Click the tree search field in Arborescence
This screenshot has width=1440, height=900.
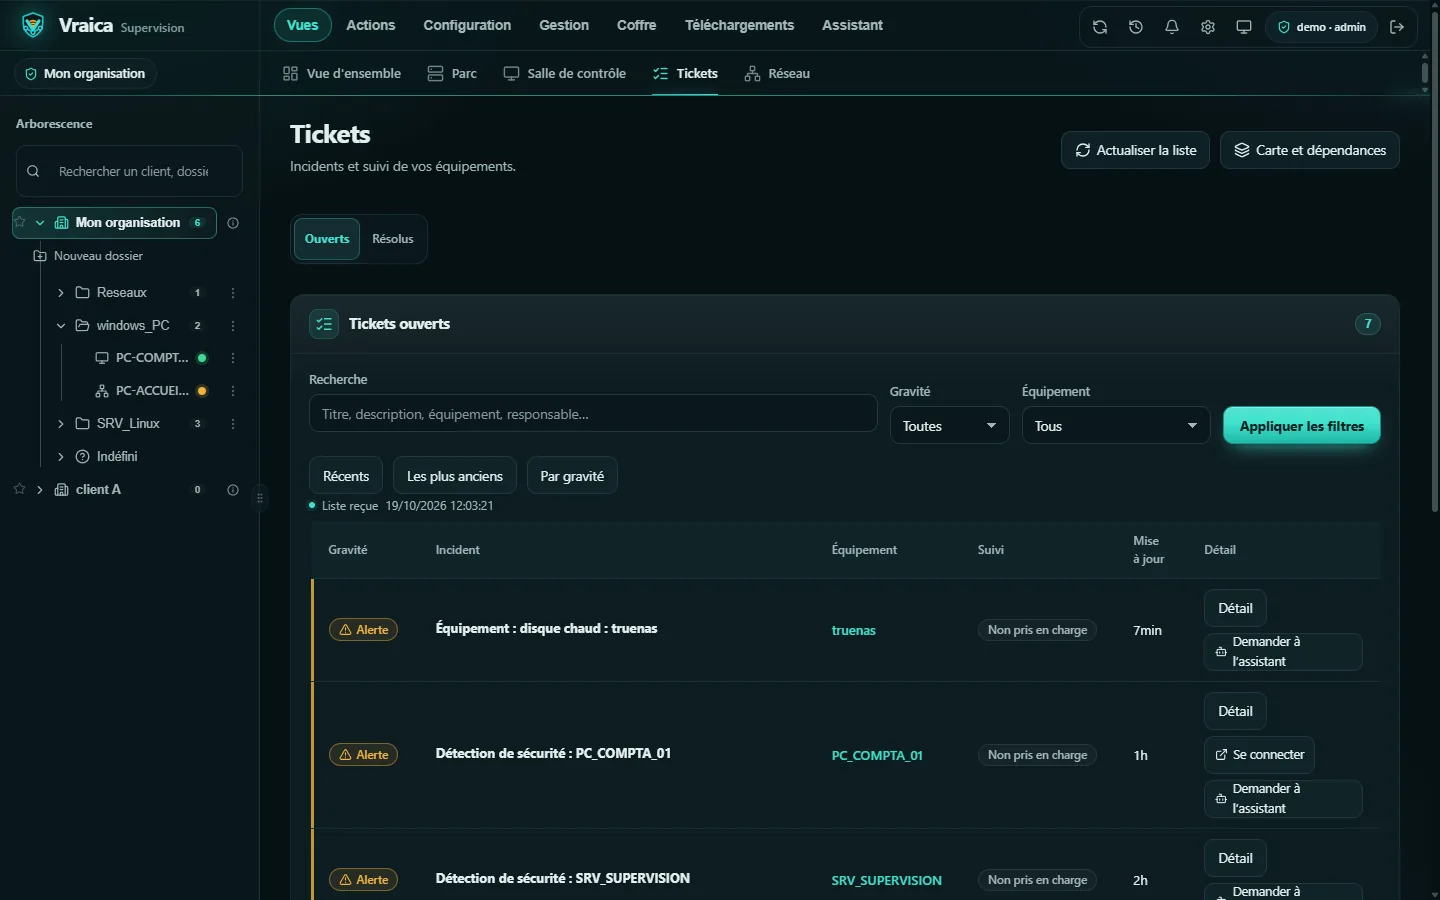(x=129, y=171)
